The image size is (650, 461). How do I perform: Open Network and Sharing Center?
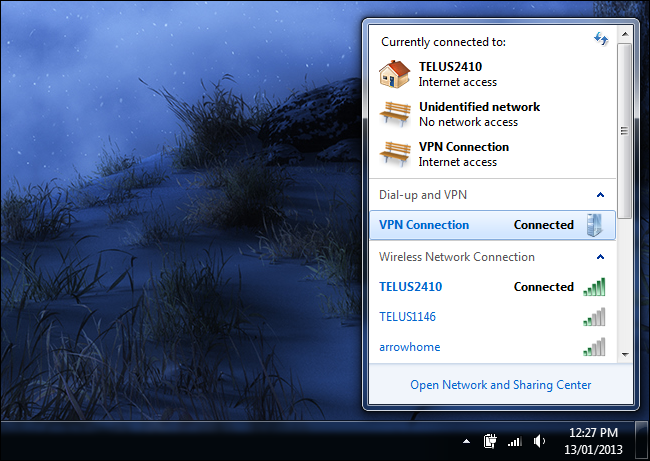coord(500,385)
